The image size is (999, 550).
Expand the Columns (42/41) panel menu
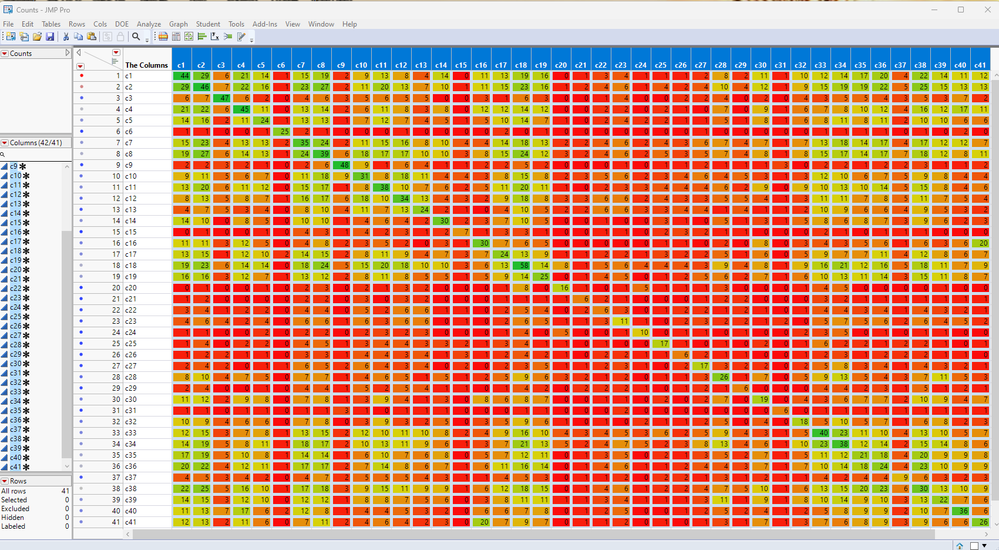tap(4, 143)
